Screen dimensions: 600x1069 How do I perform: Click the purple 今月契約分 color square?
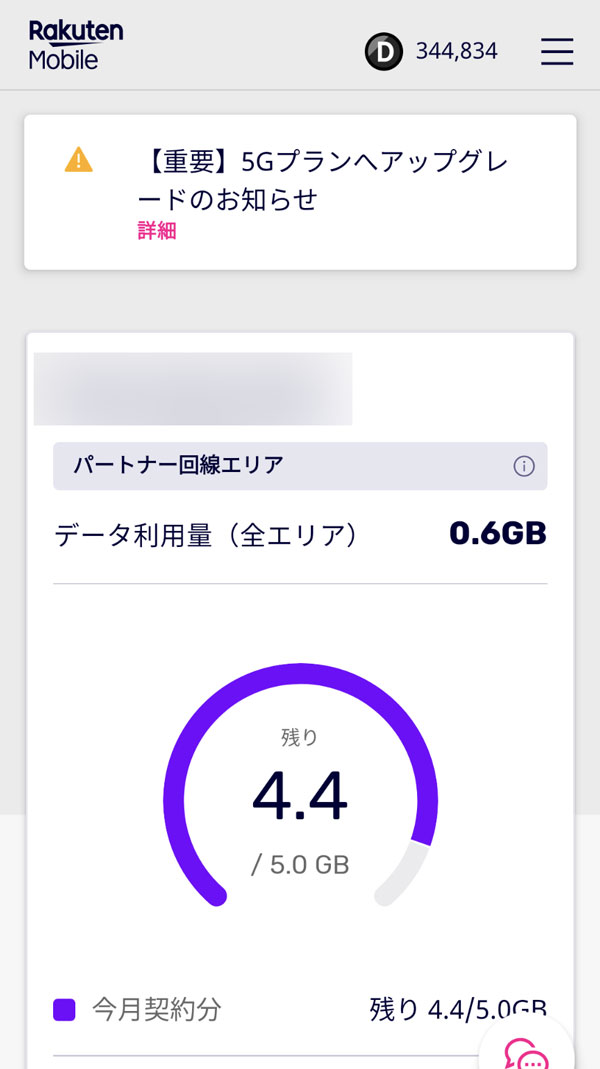pos(65,1009)
